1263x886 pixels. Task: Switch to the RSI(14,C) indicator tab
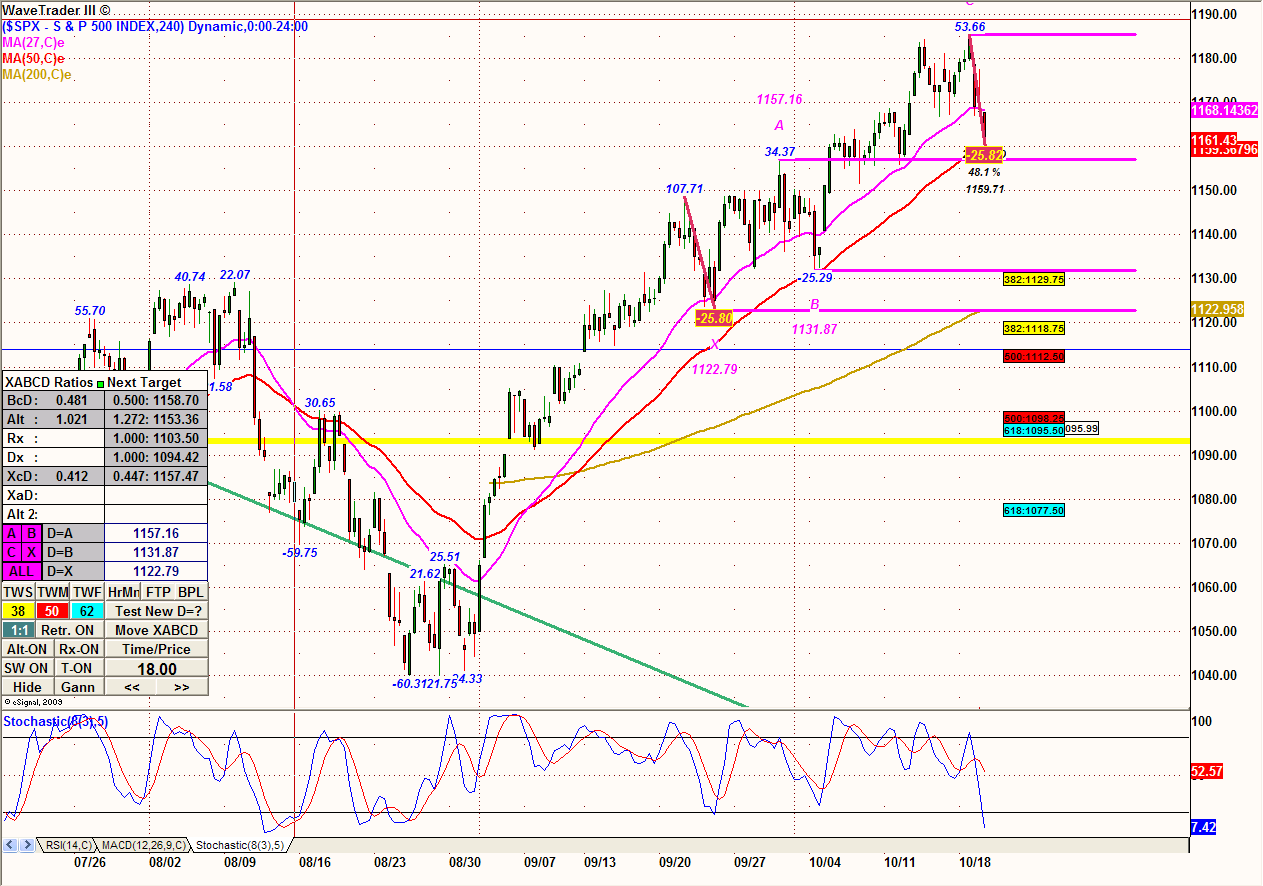68,846
